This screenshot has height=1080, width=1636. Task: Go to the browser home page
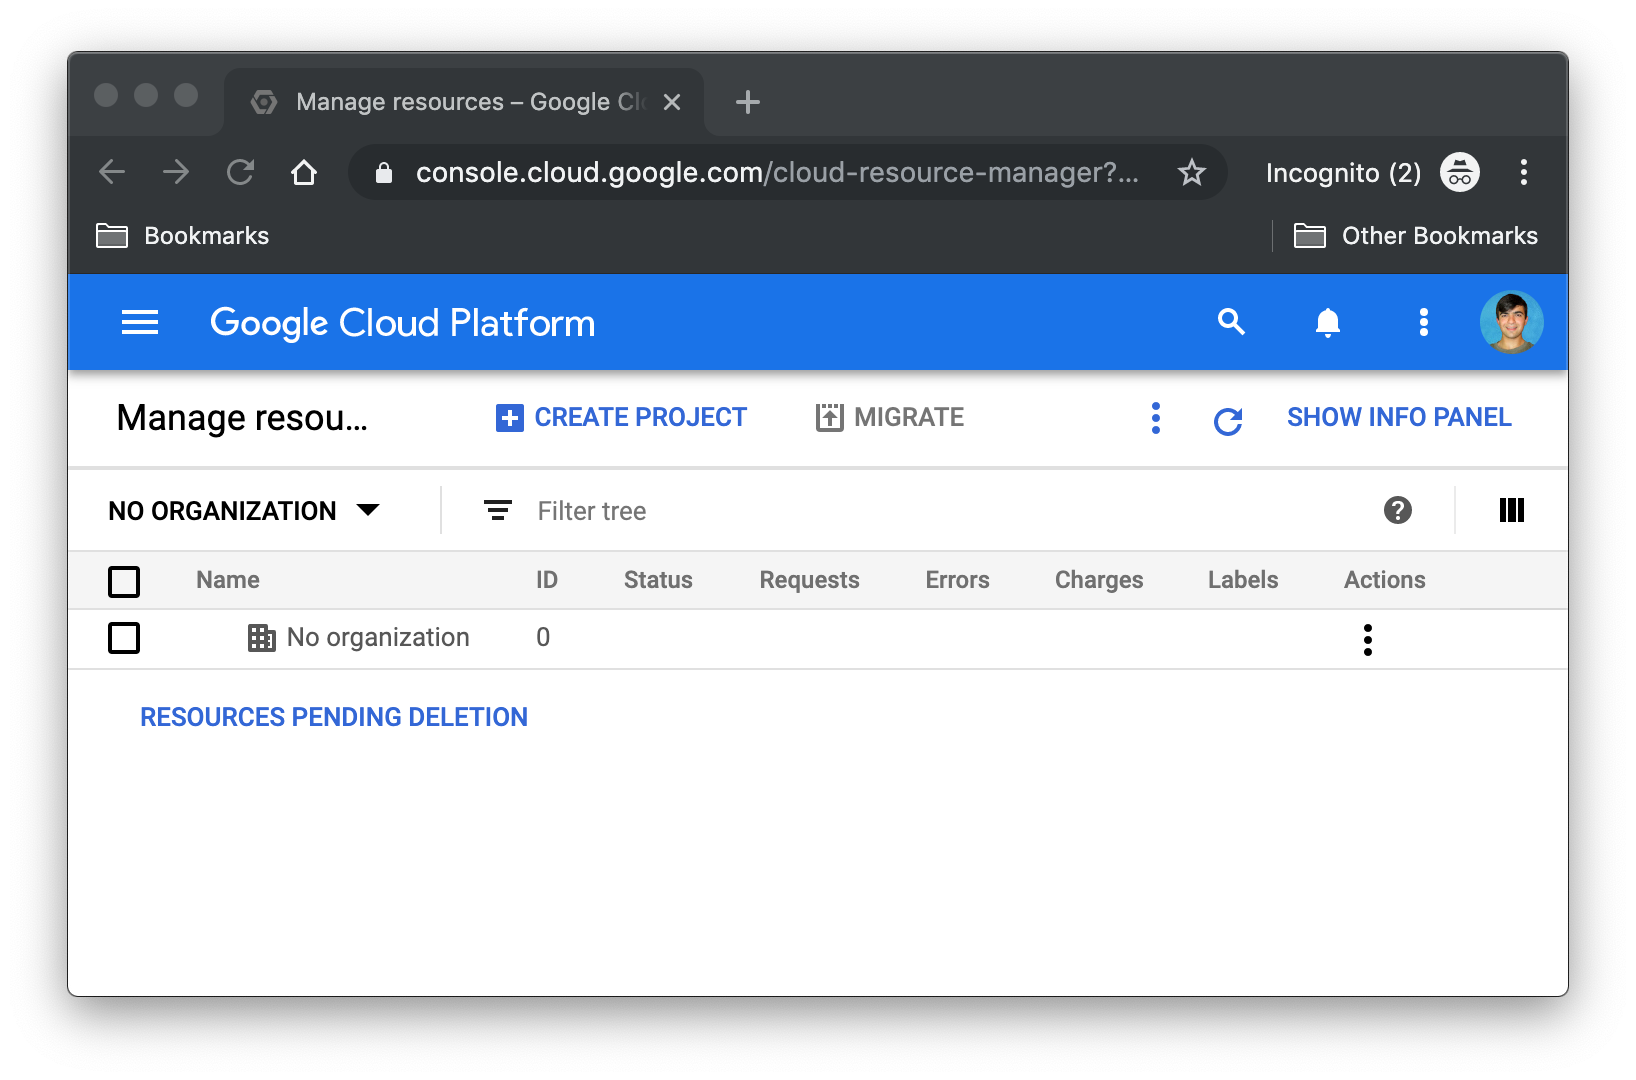pyautogui.click(x=304, y=172)
